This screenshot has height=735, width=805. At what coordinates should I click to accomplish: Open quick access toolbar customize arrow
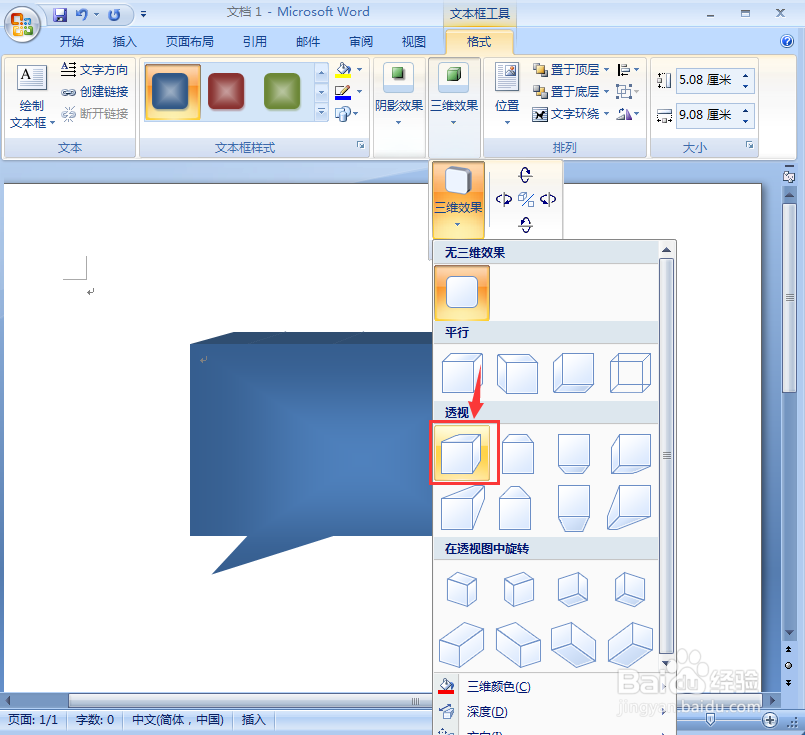pyautogui.click(x=143, y=14)
